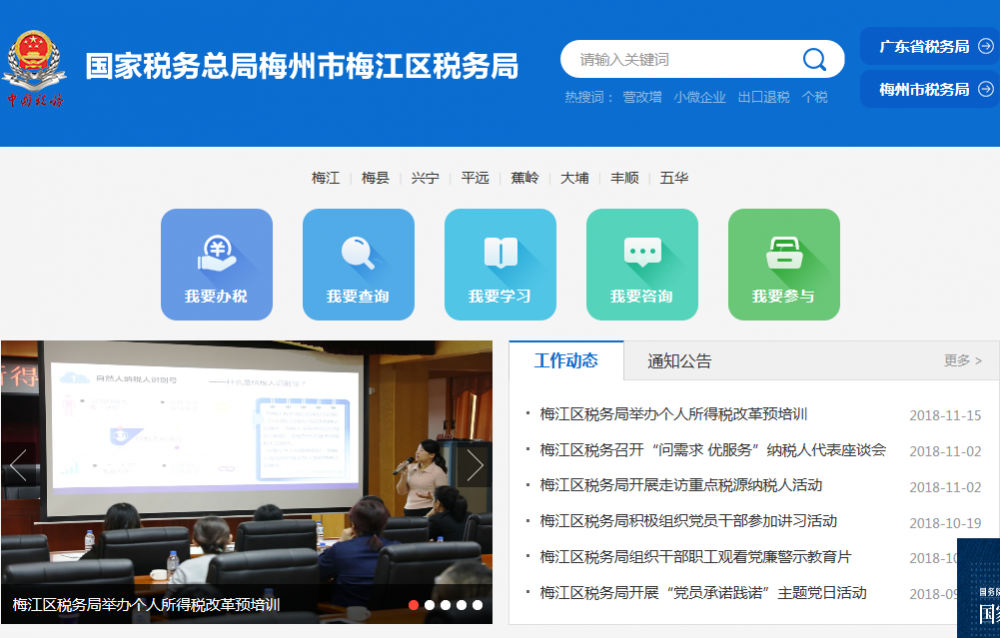
Task: Click inside the 请输入关键词 search field
Action: (690, 59)
